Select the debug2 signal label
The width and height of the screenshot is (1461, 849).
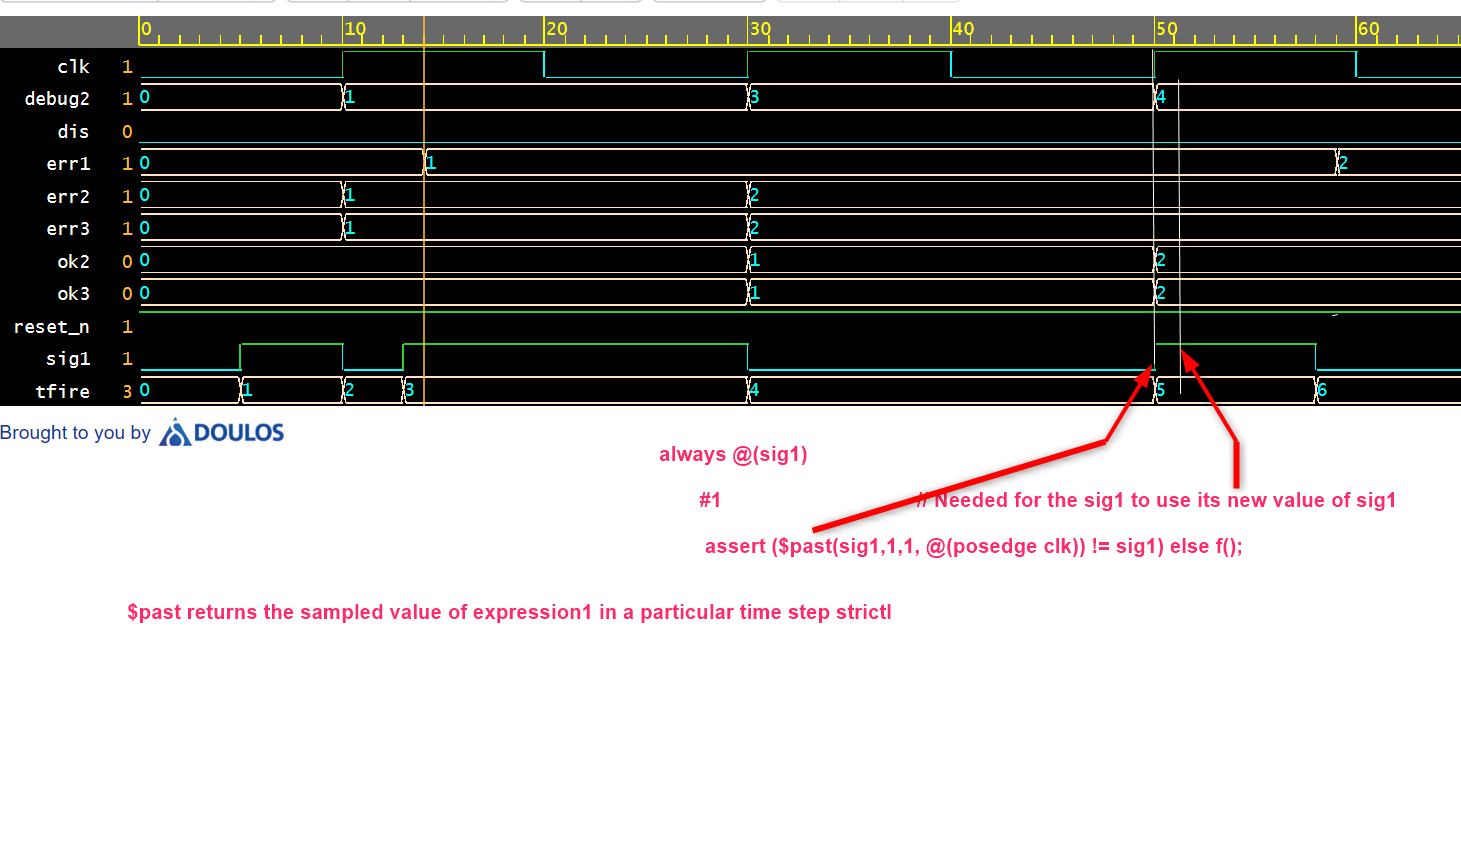click(57, 98)
